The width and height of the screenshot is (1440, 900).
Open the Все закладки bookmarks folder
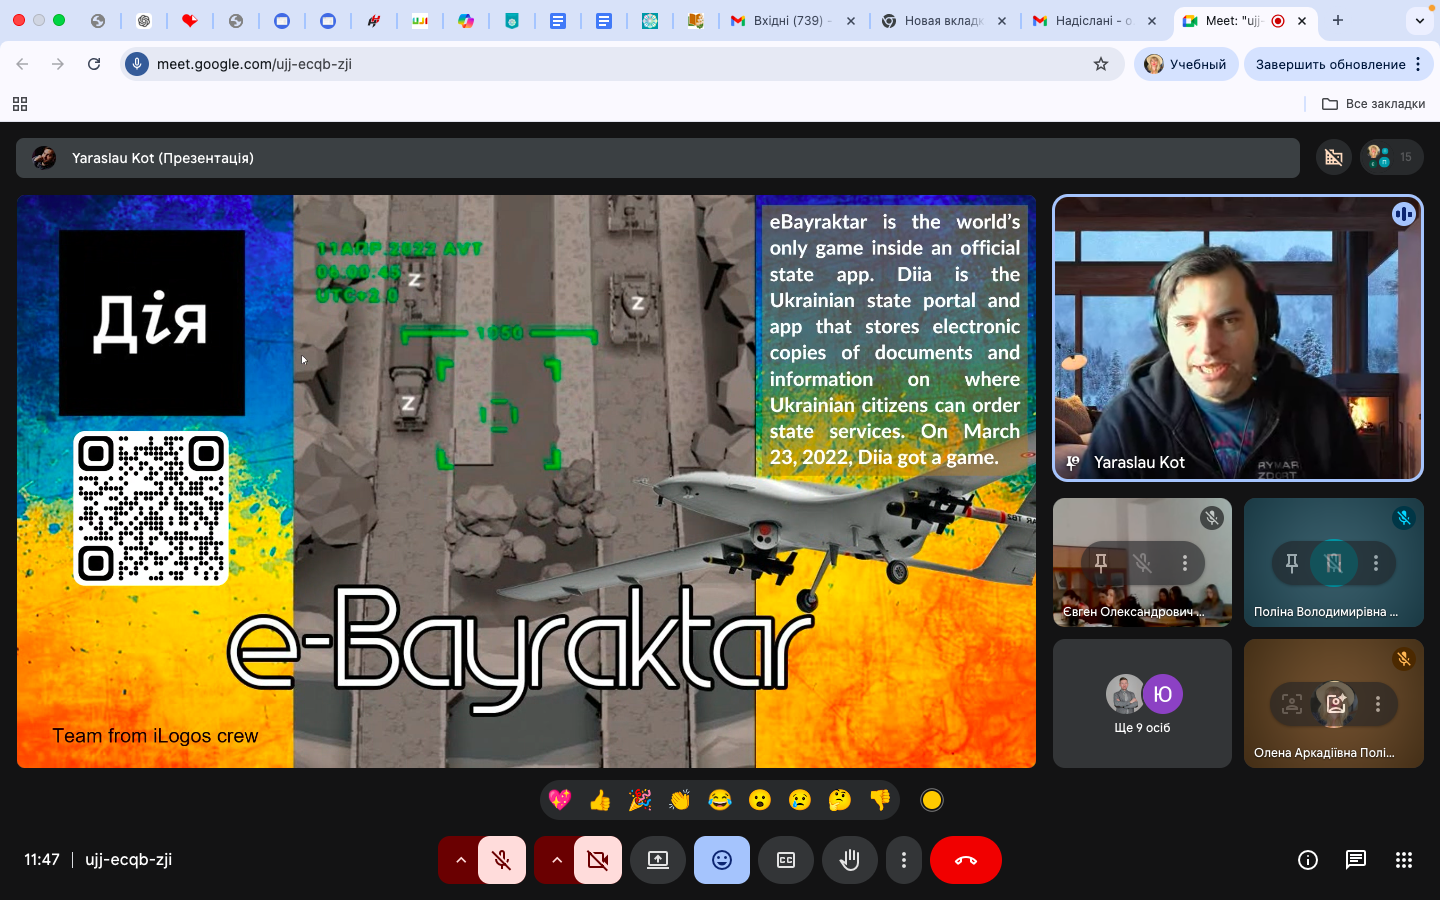pyautogui.click(x=1373, y=104)
